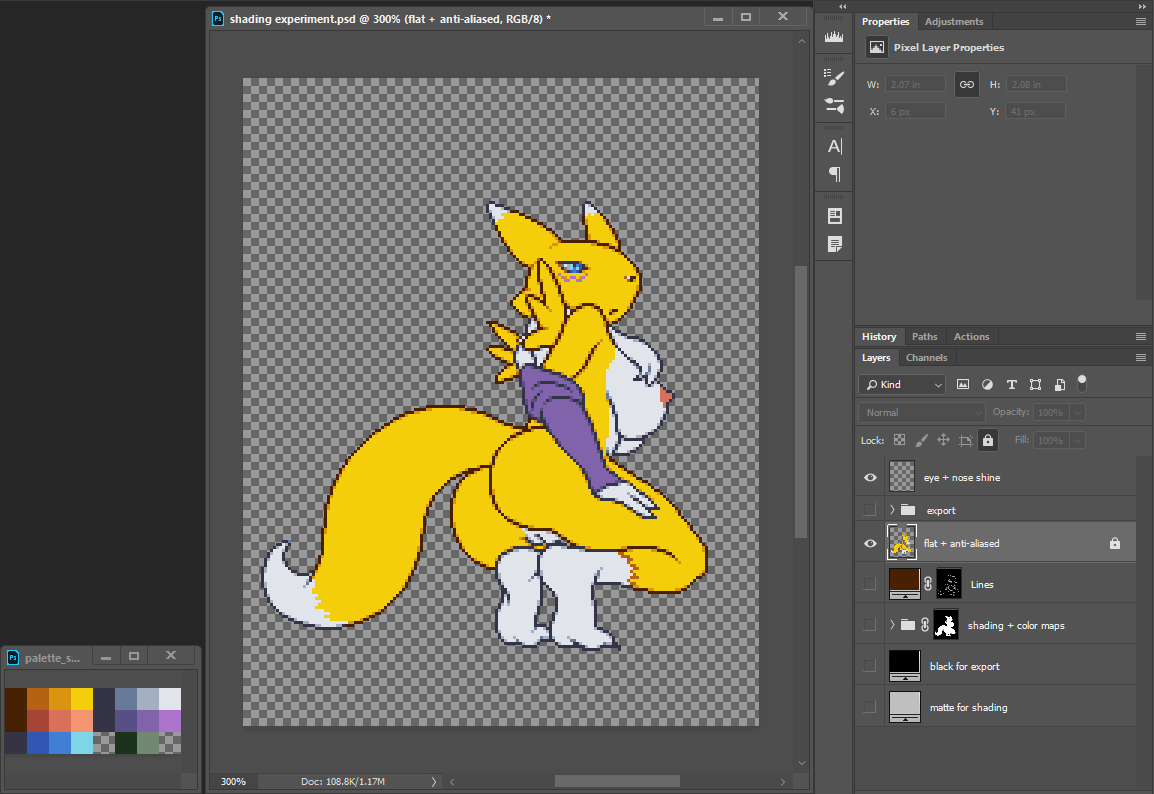Switch to the Adjustments tab
This screenshot has height=794, width=1154.
point(953,22)
